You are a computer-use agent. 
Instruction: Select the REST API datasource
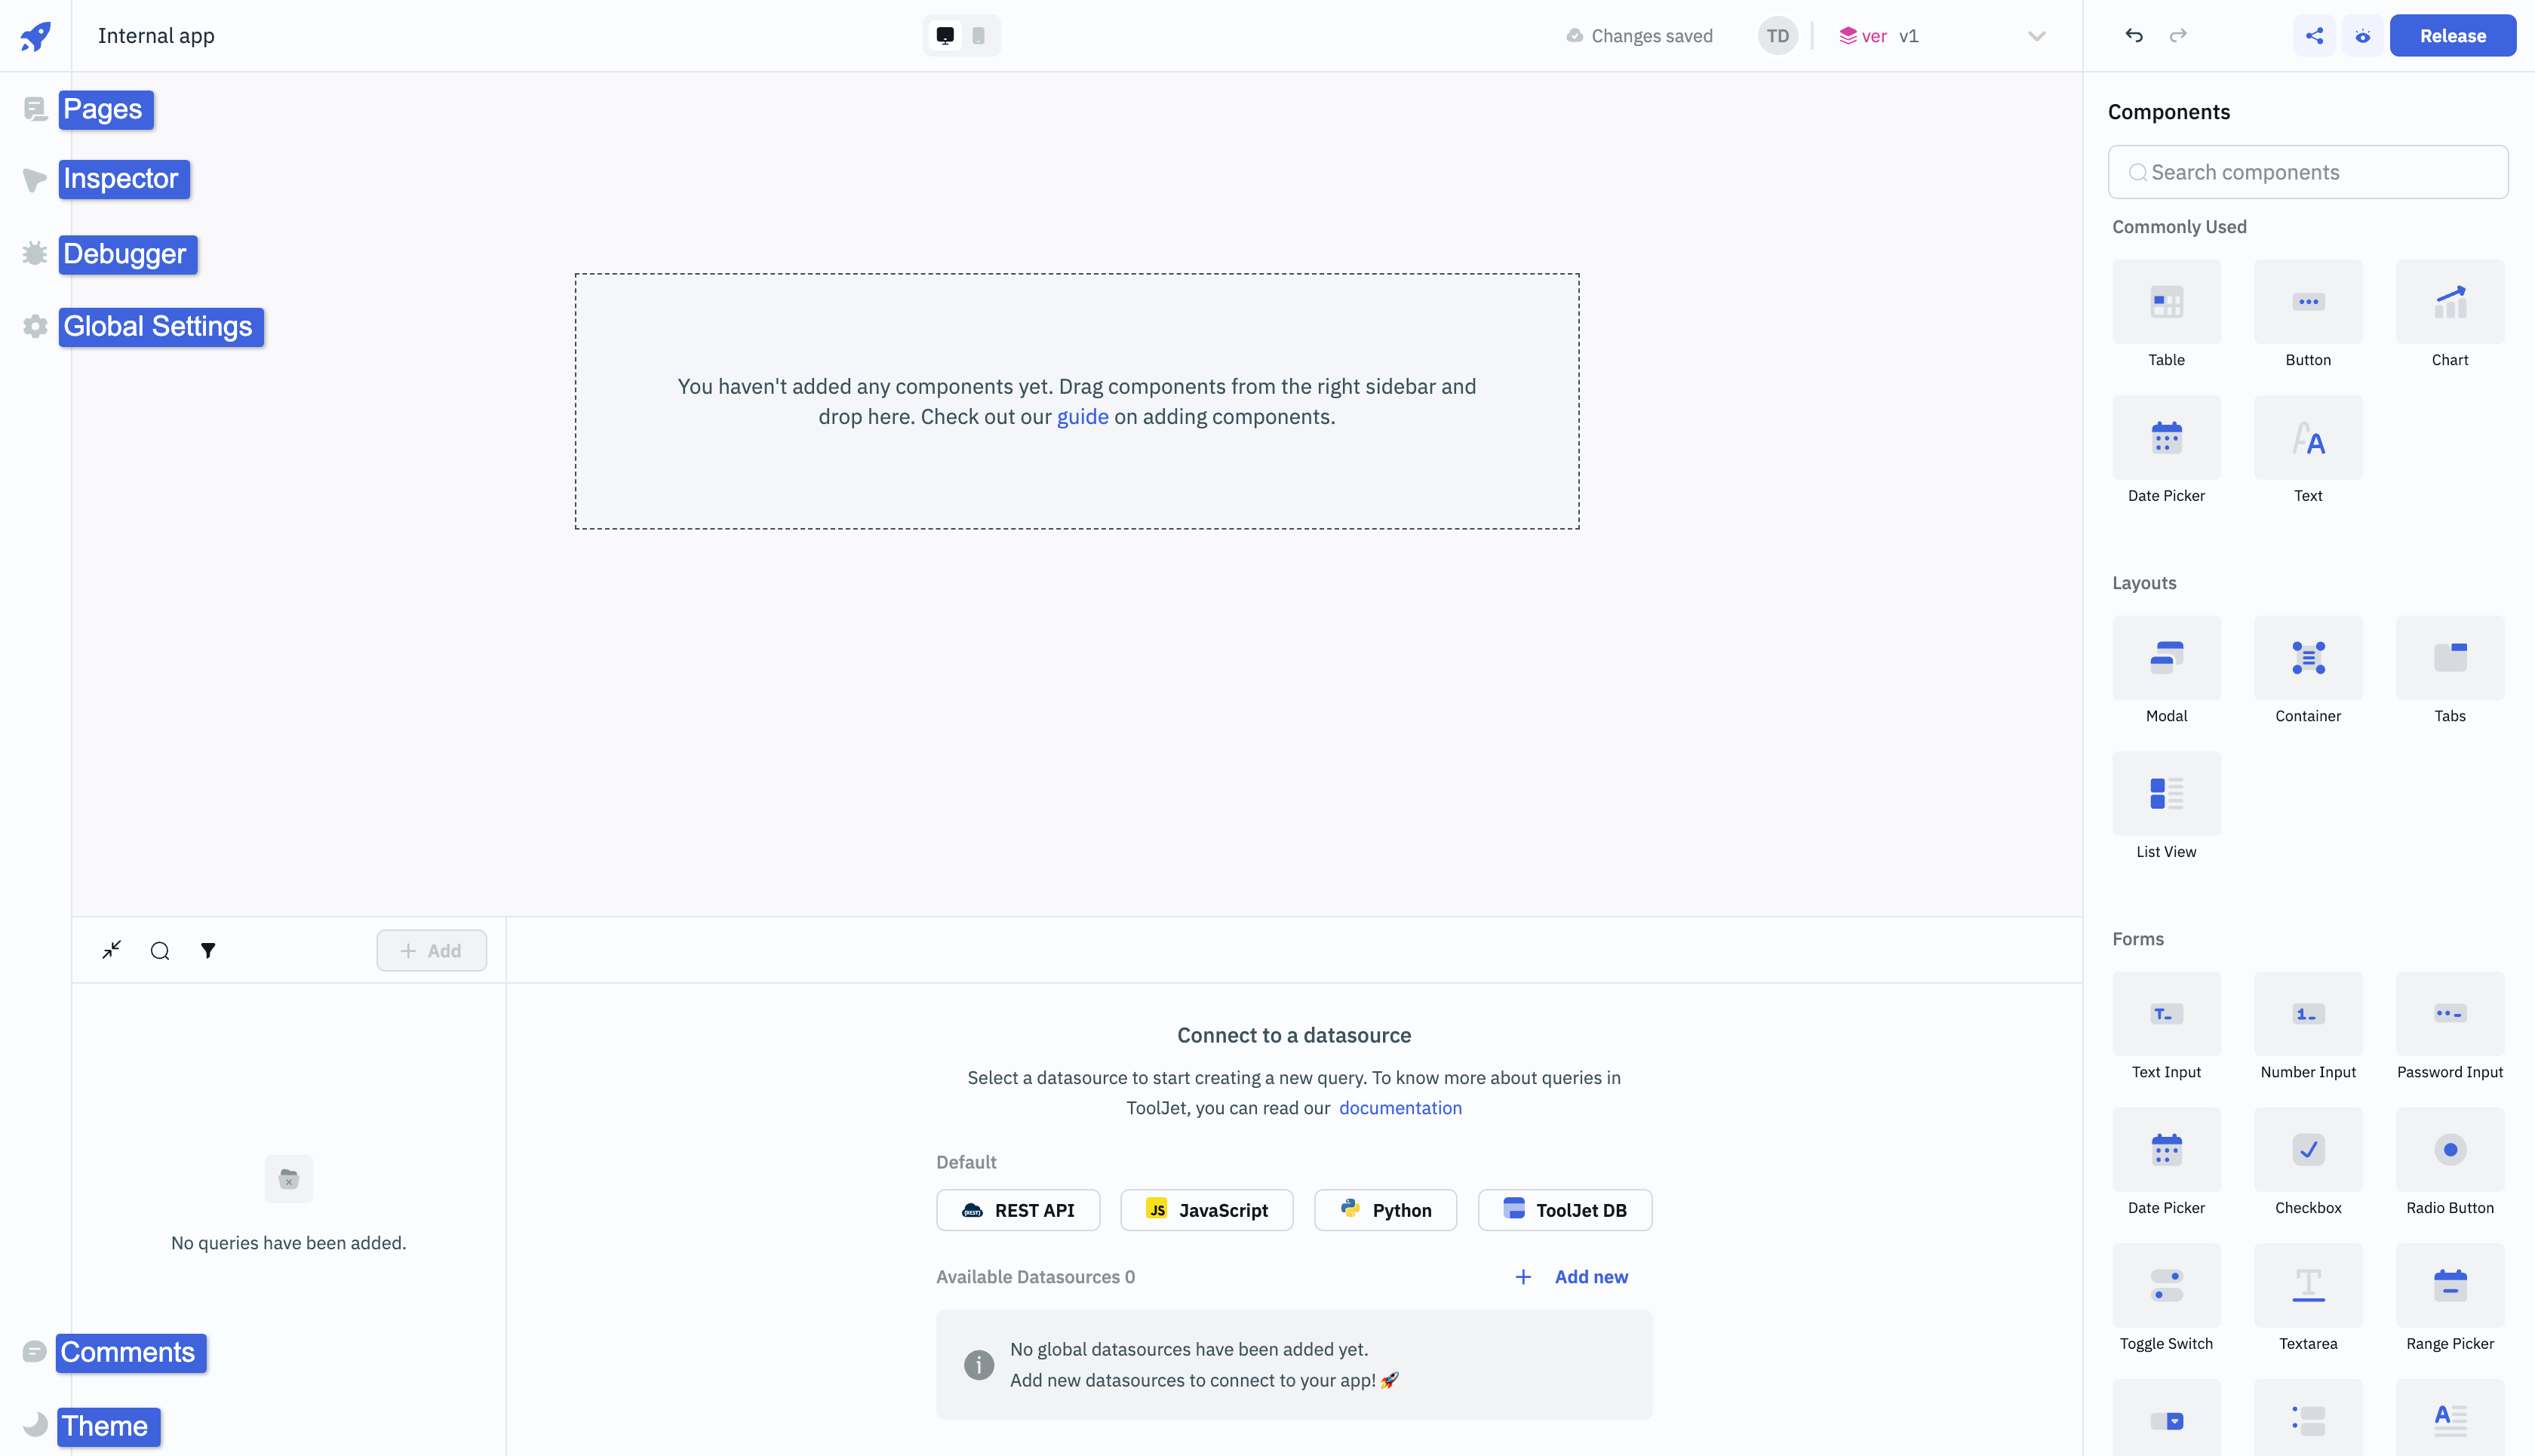coord(1017,1209)
